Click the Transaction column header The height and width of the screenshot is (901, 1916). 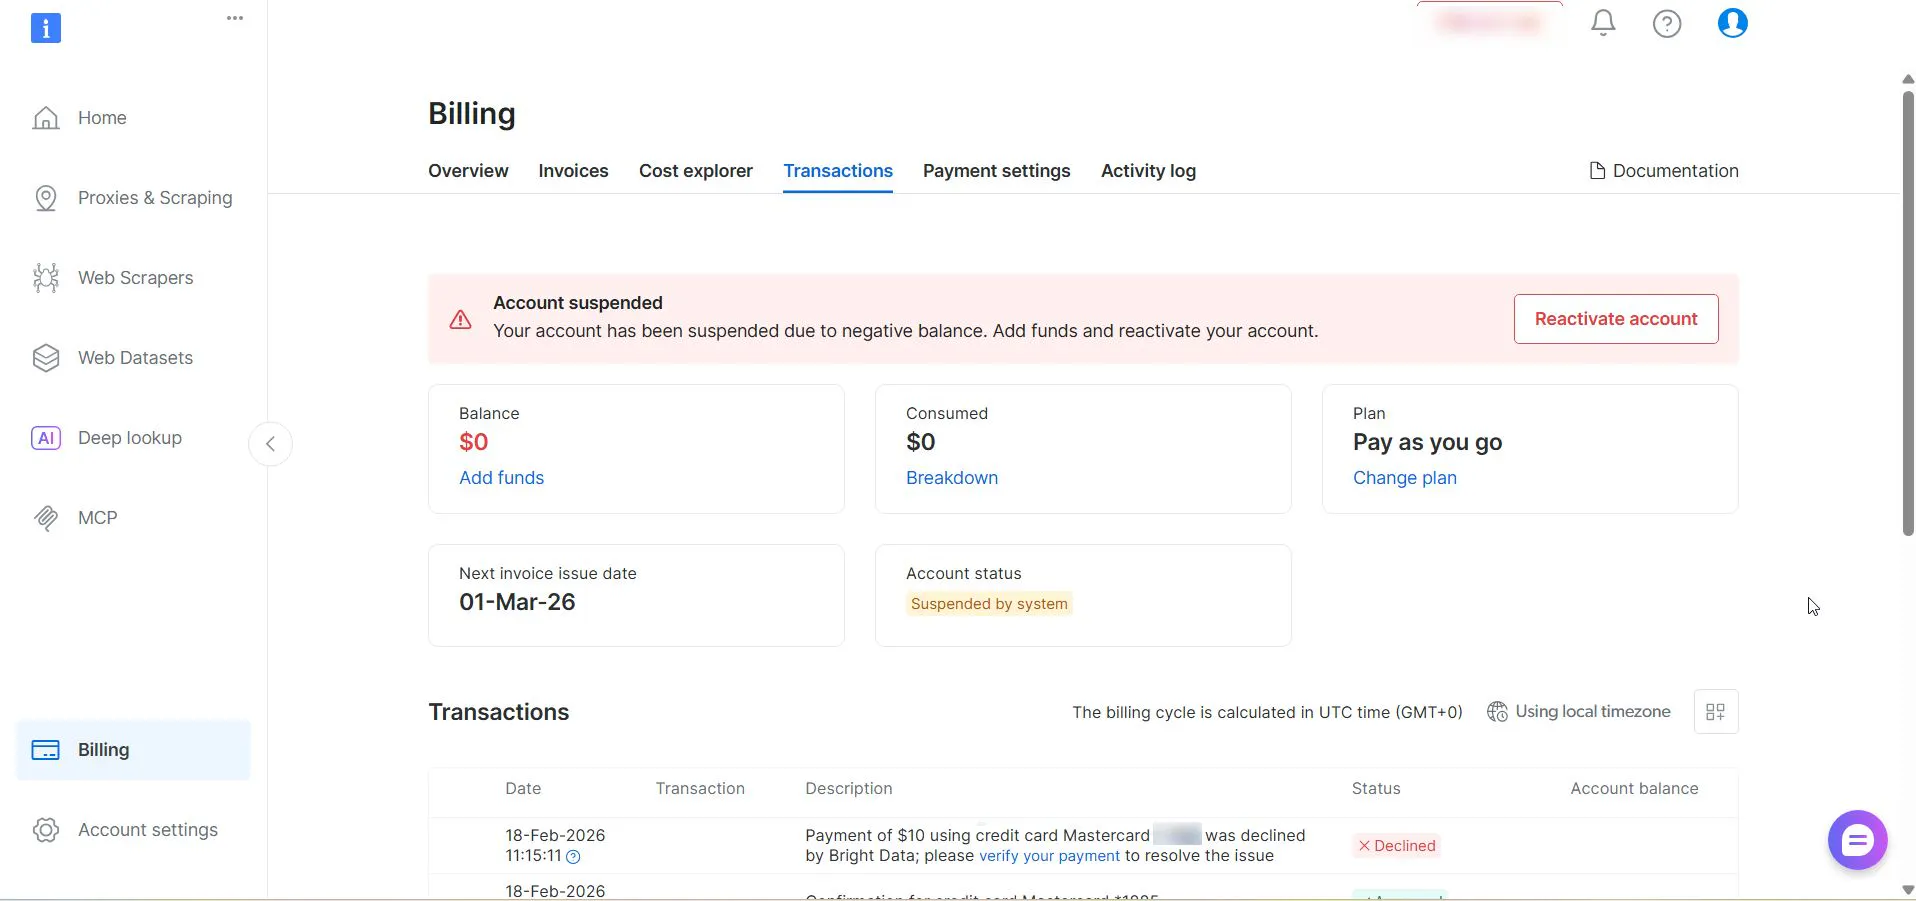tap(700, 788)
